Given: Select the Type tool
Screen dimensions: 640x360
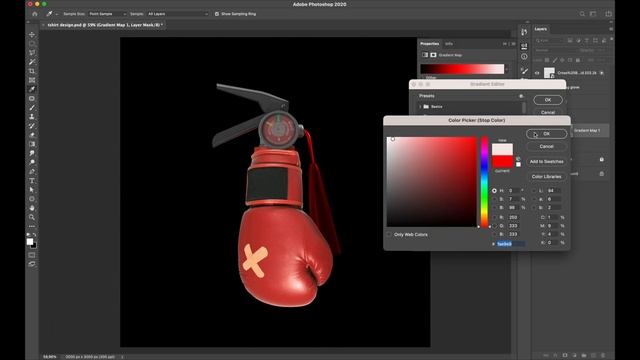Looking at the screenshot, I should [32, 181].
